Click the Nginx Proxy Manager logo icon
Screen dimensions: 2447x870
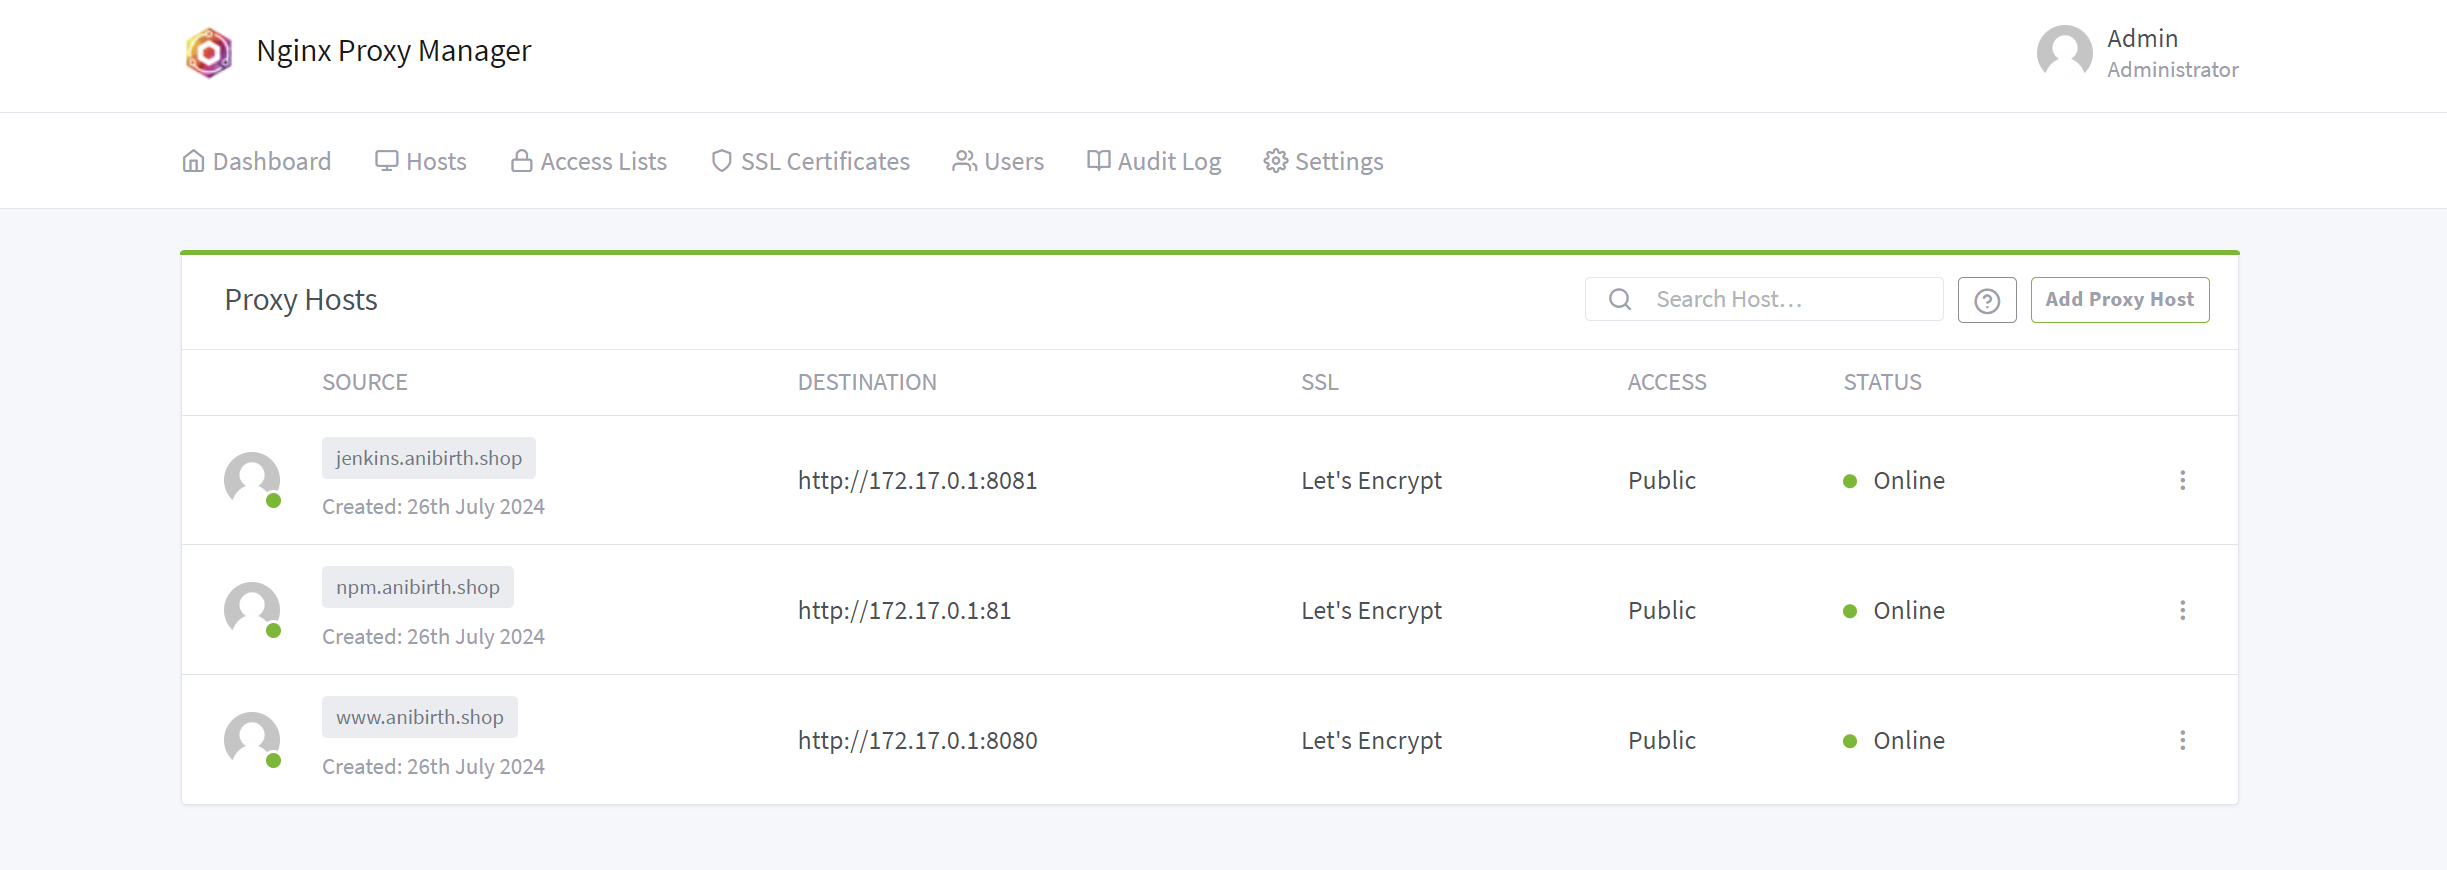tap(209, 52)
